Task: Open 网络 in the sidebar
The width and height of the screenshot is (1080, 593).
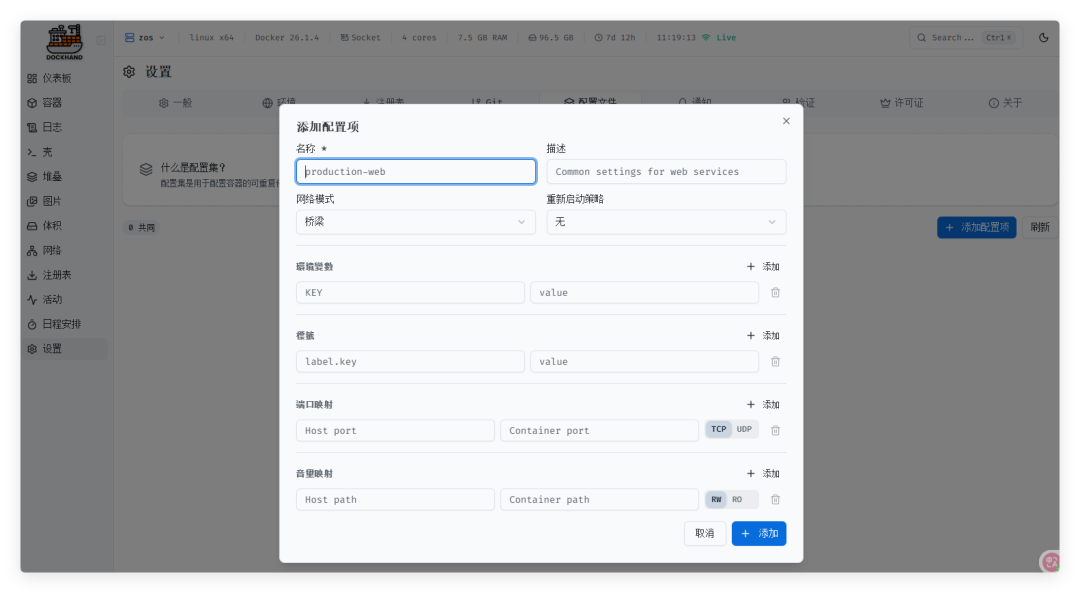Action: coord(65,251)
